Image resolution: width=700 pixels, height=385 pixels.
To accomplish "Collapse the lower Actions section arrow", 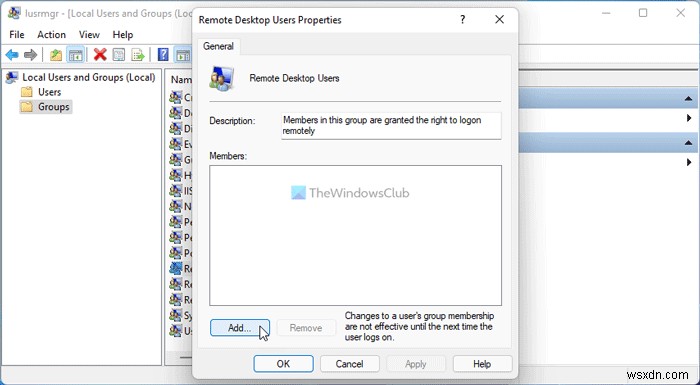I will 688,143.
